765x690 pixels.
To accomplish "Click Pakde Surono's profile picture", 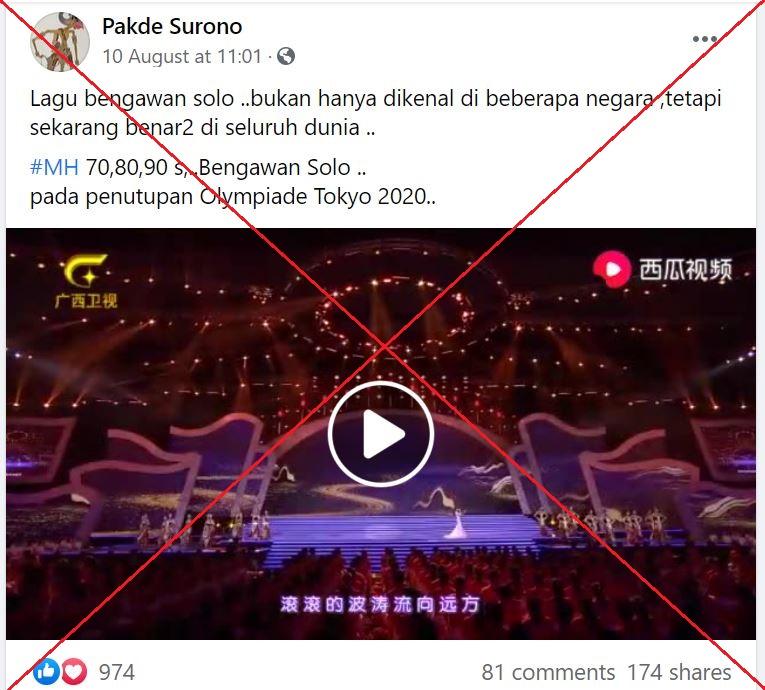I will 60,42.
